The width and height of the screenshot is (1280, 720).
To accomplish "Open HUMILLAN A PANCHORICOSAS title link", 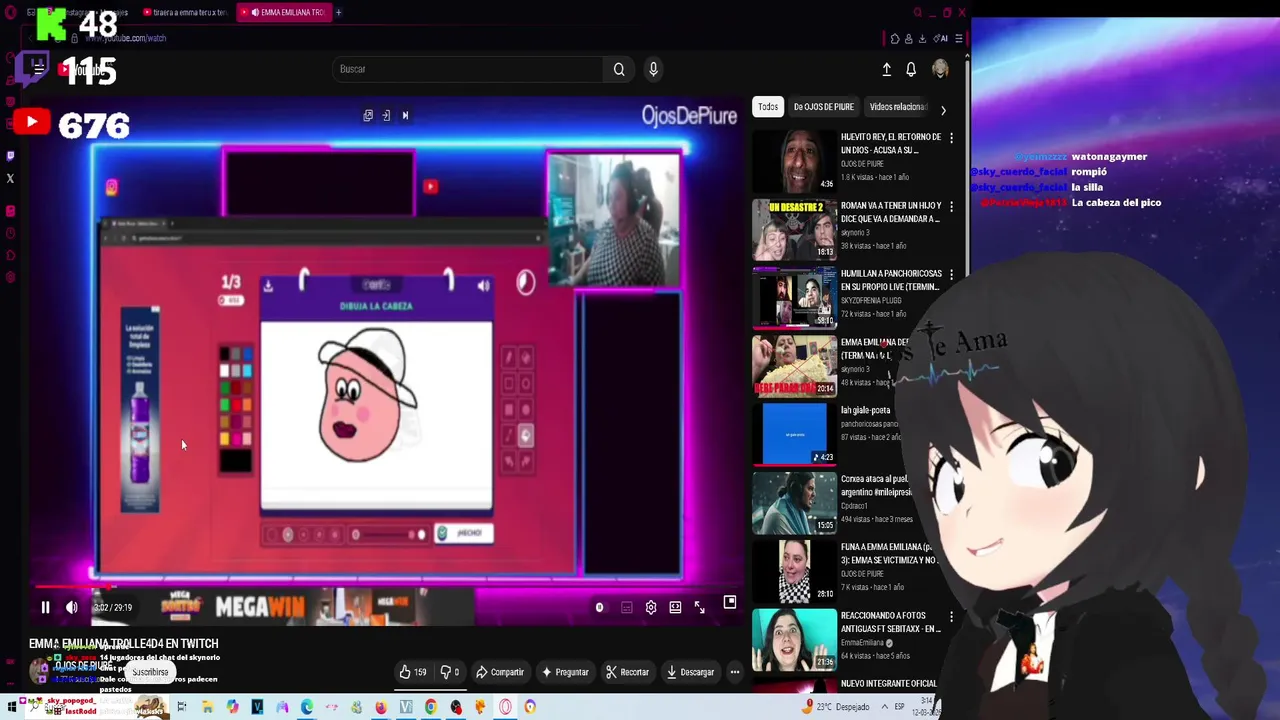I will tap(891, 280).
